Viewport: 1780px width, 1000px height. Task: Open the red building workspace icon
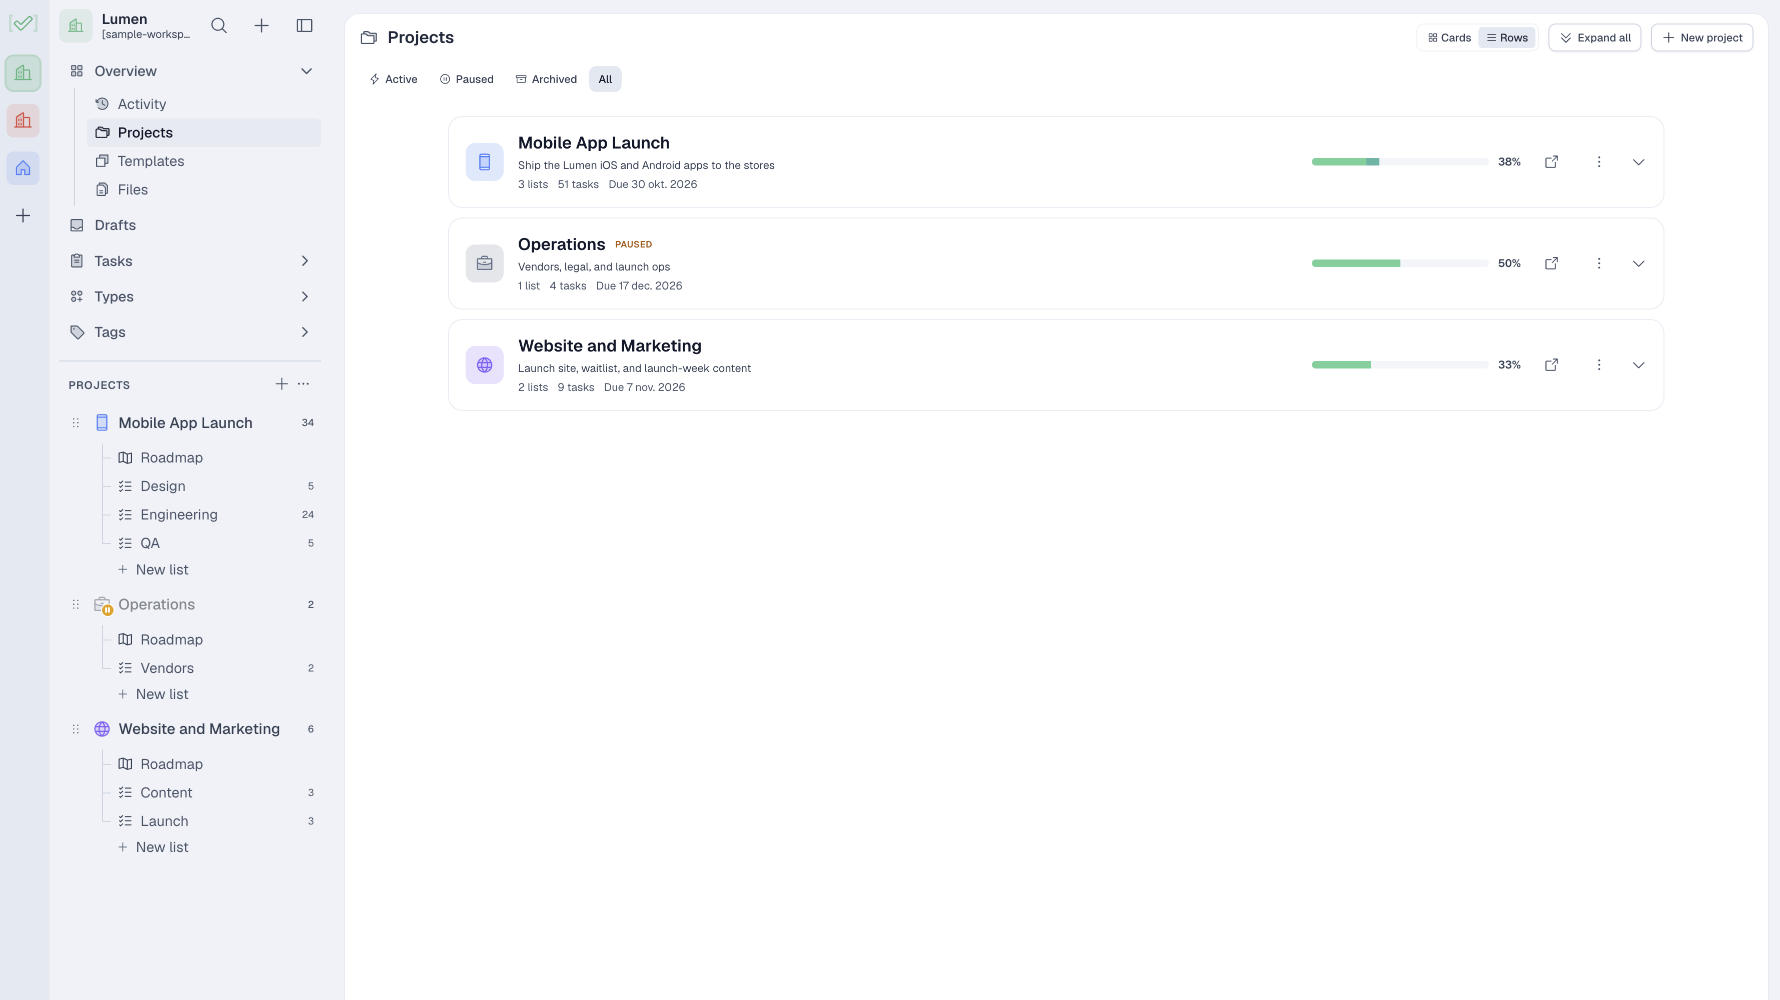click(x=23, y=121)
